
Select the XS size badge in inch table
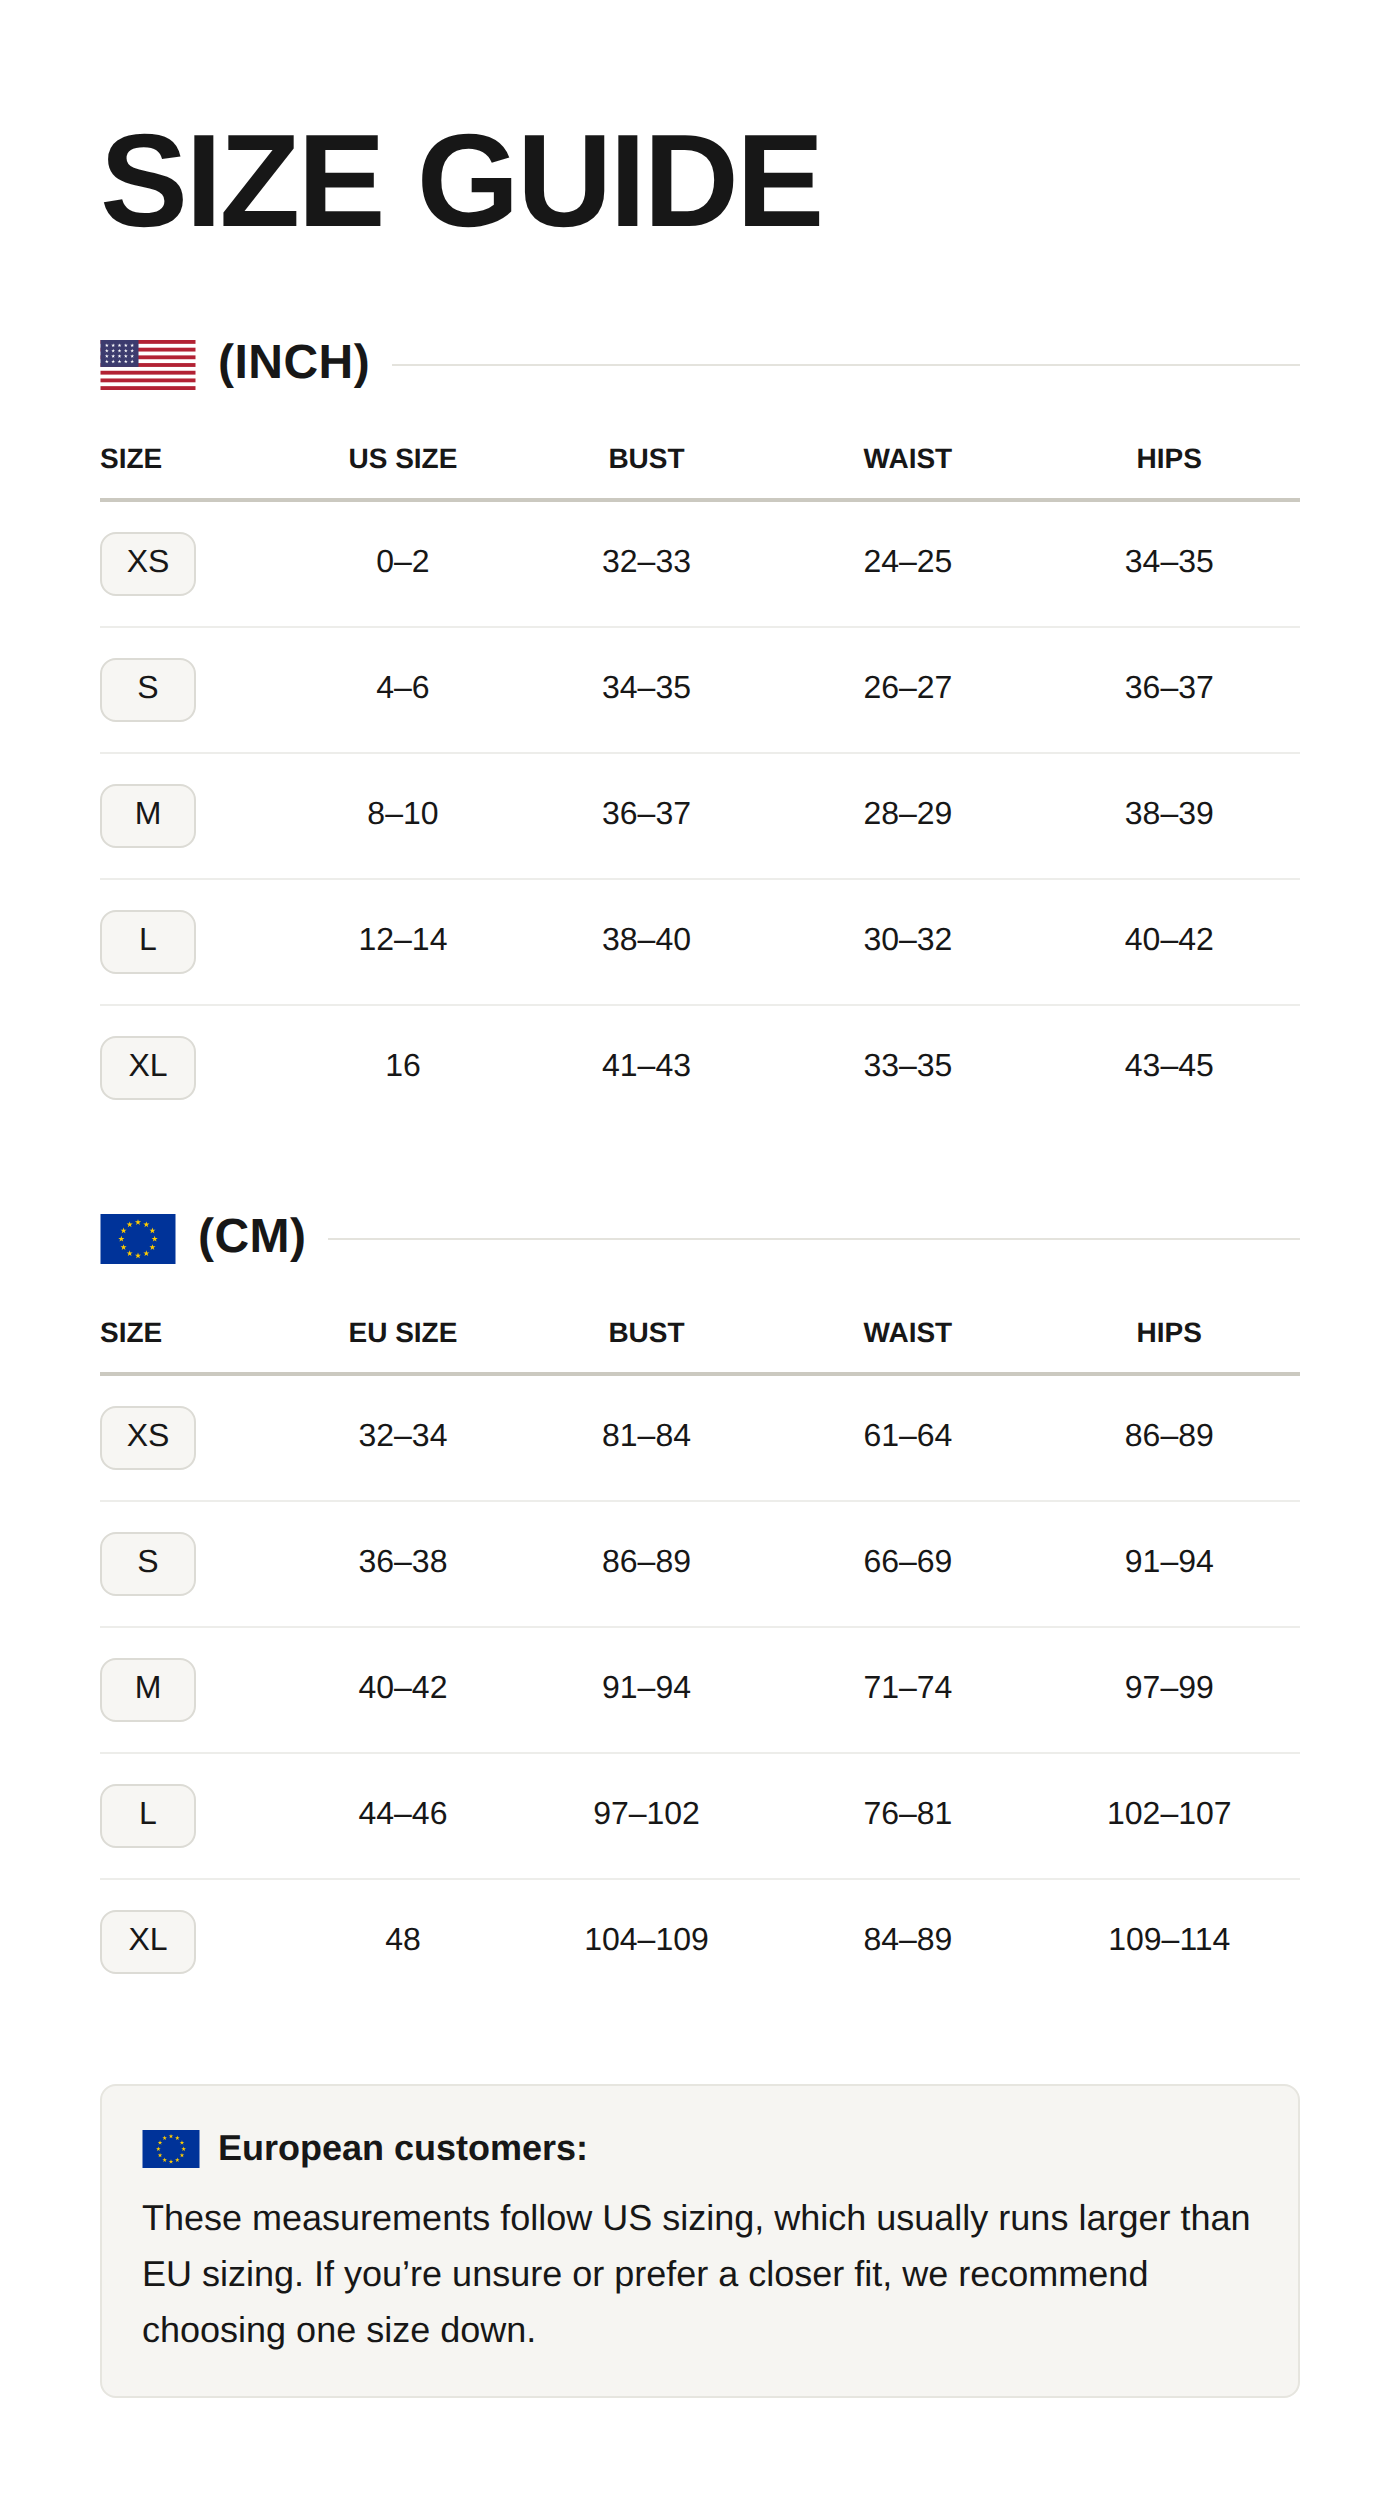pyautogui.click(x=148, y=563)
